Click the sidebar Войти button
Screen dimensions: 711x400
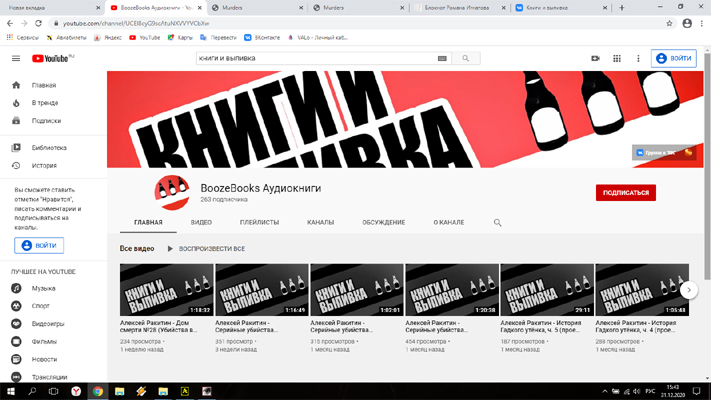[39, 245]
